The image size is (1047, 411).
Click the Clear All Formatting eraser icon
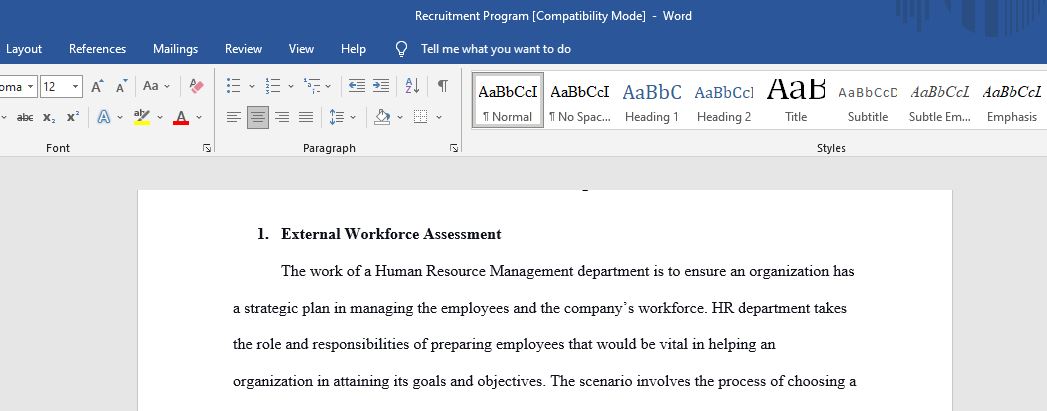196,86
